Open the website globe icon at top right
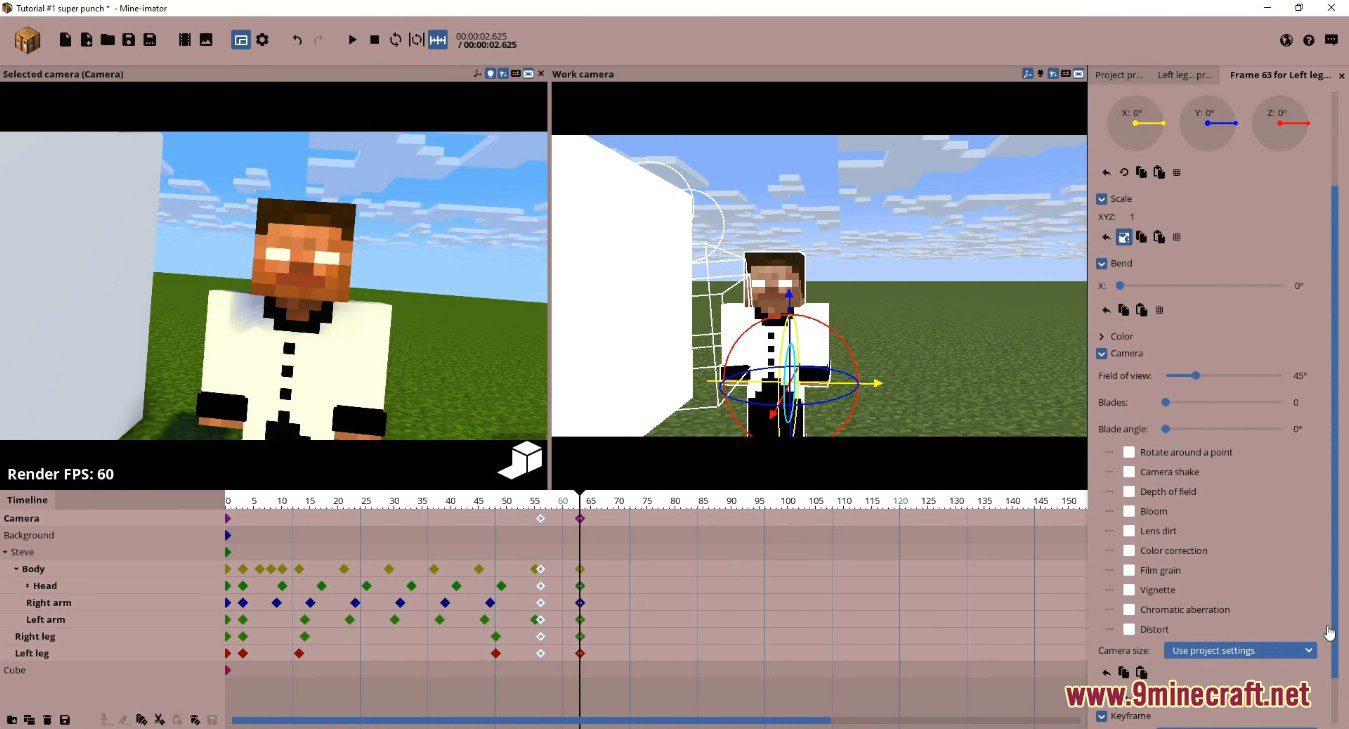Viewport: 1349px width, 729px height. point(1287,40)
